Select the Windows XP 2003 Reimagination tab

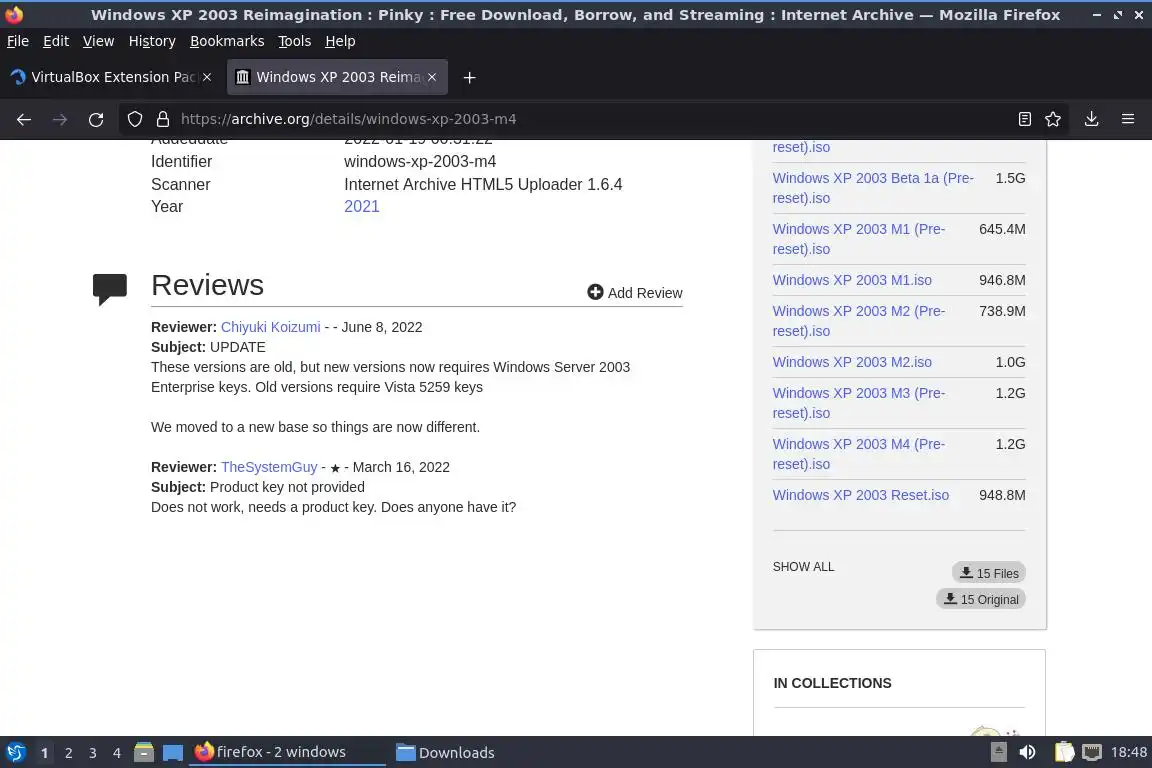point(337,77)
